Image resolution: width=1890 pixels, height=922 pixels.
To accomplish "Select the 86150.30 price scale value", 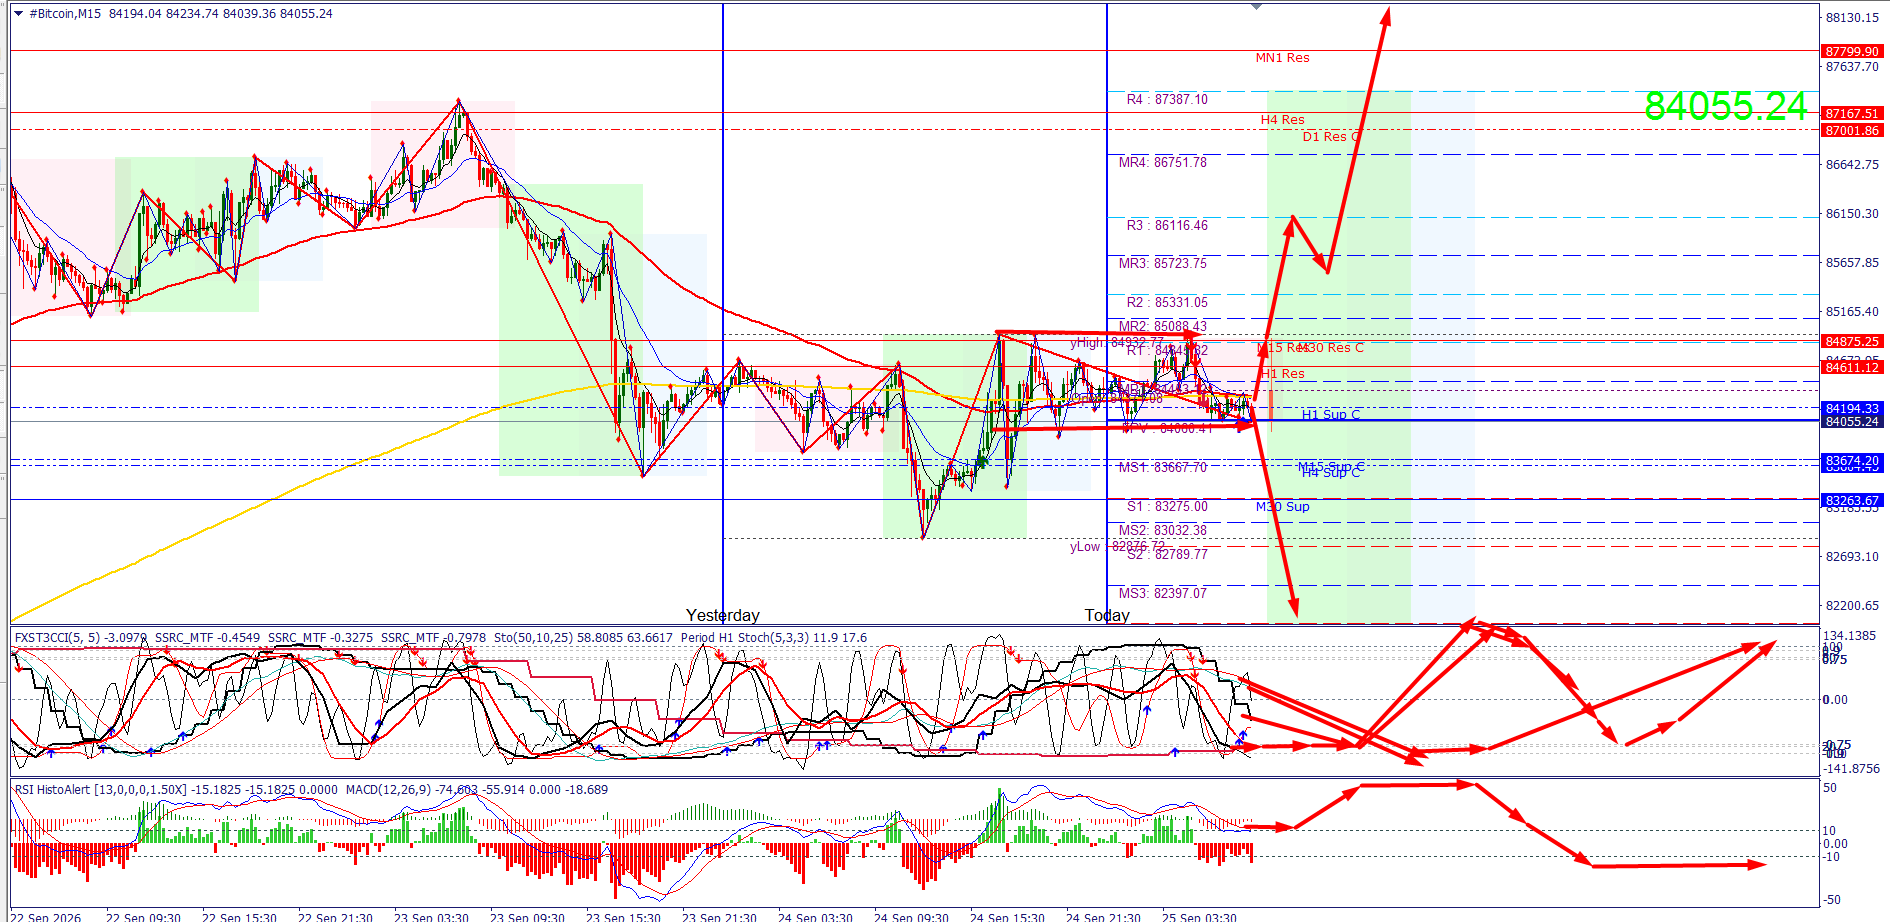I will tap(1852, 213).
